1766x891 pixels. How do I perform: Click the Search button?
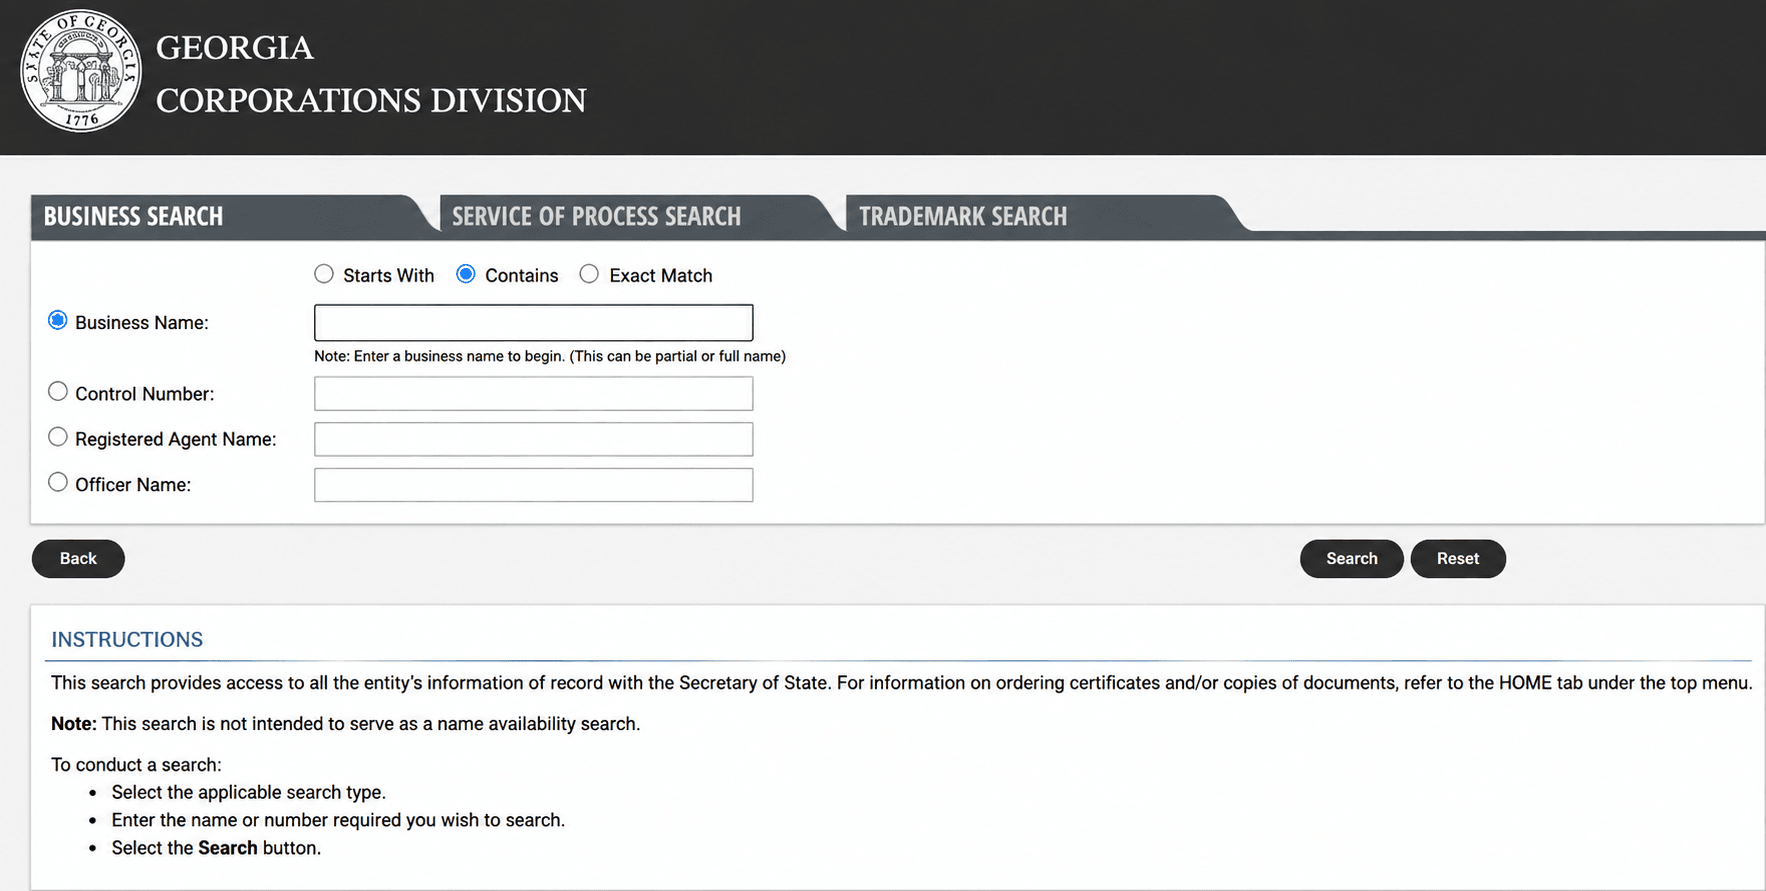[x=1351, y=559]
